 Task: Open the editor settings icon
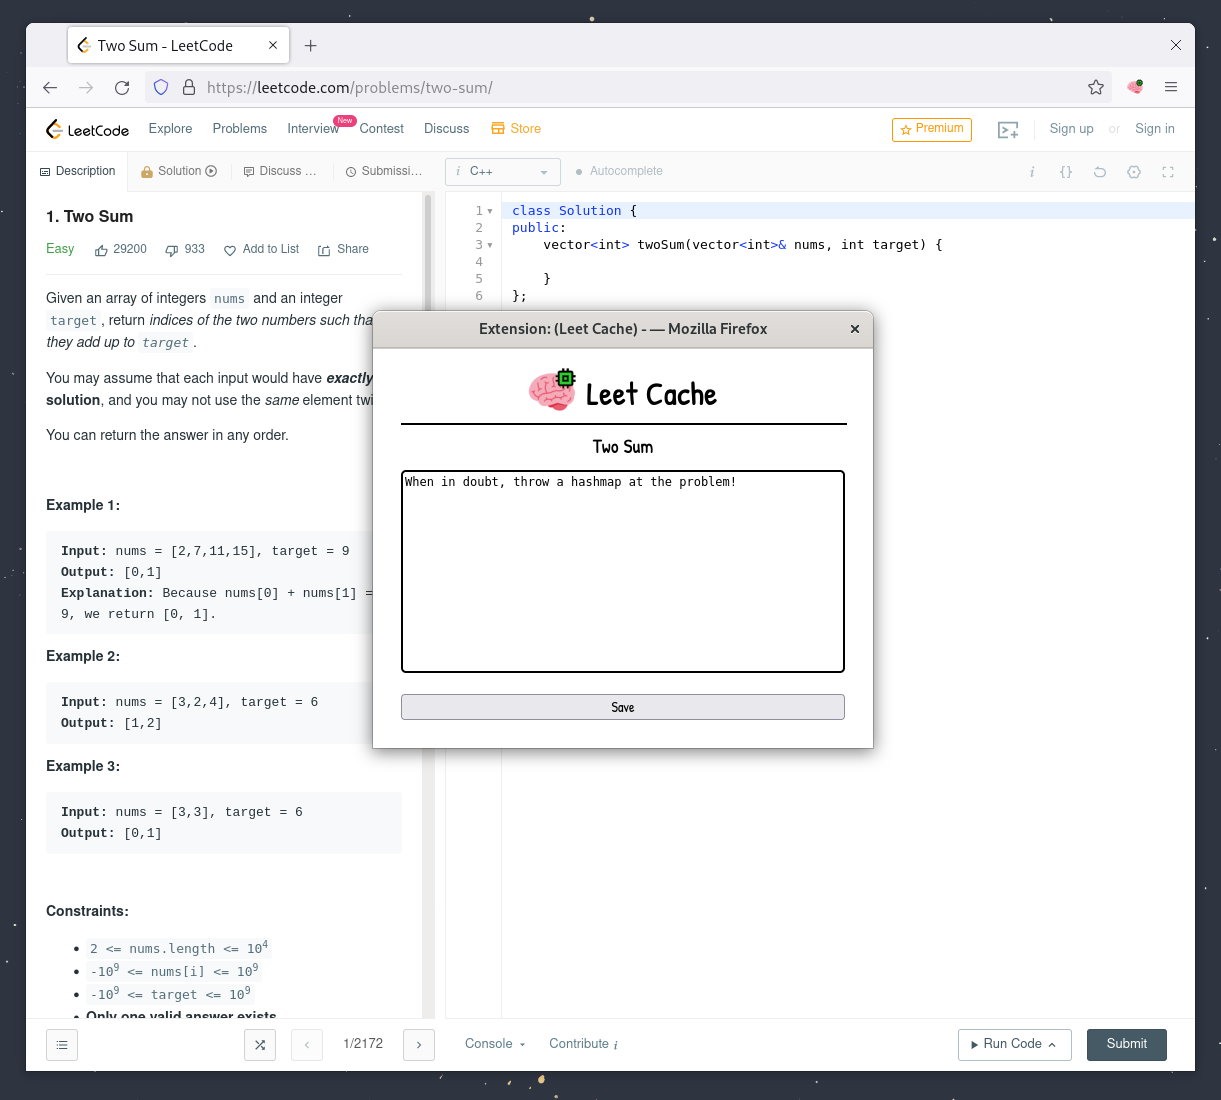(1134, 172)
